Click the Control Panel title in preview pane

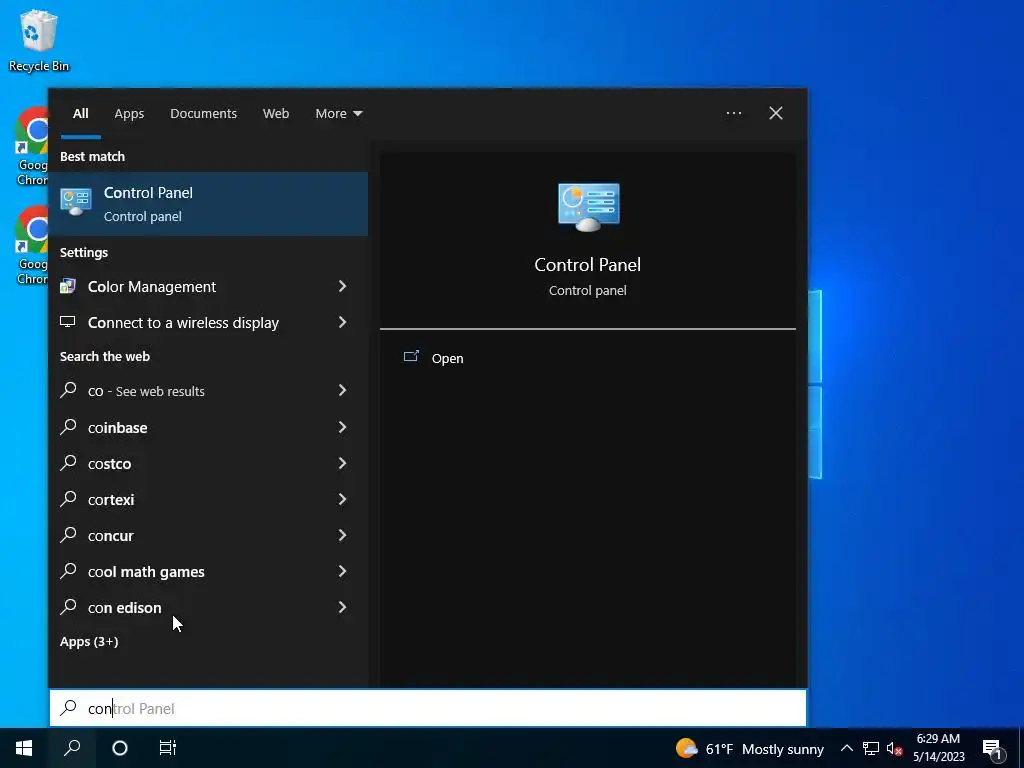point(588,264)
